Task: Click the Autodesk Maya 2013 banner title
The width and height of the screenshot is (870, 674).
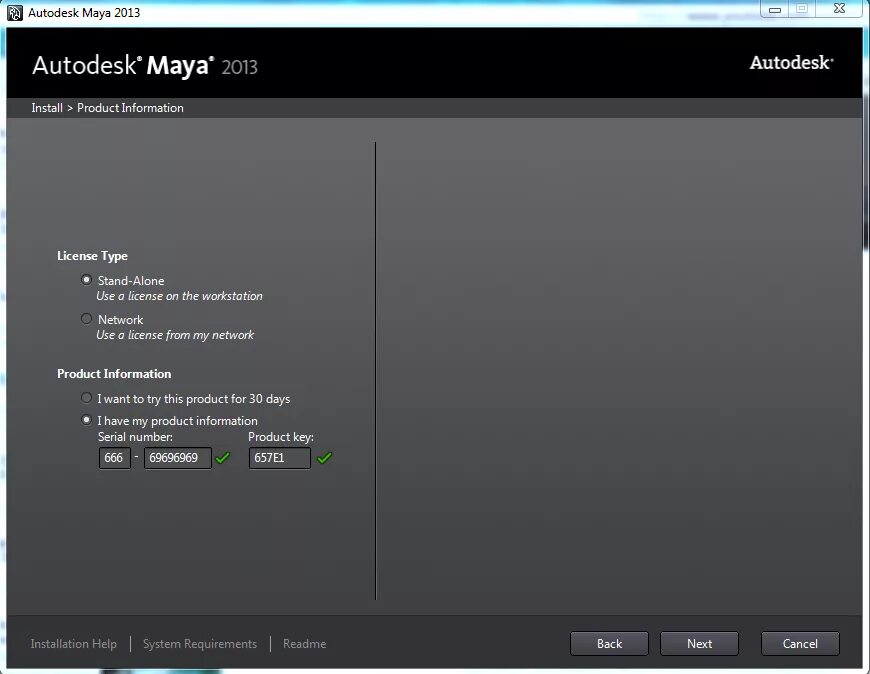Action: click(145, 65)
